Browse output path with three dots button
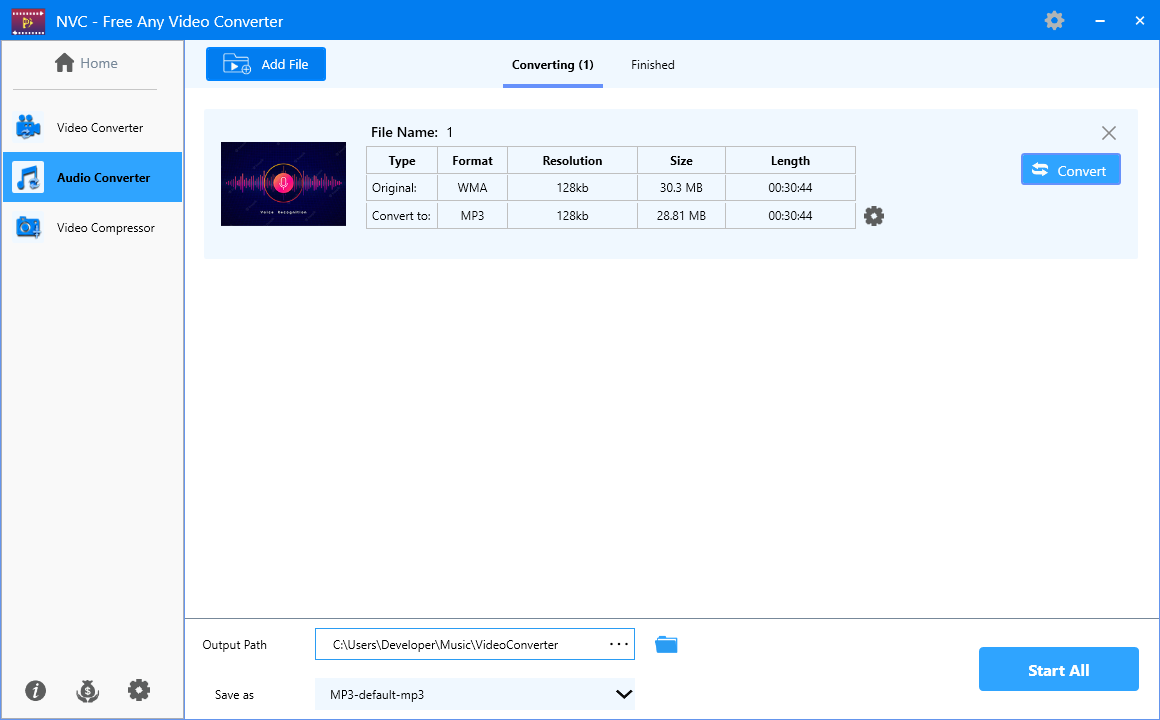Screen dimensions: 1160x720 click(x=618, y=645)
